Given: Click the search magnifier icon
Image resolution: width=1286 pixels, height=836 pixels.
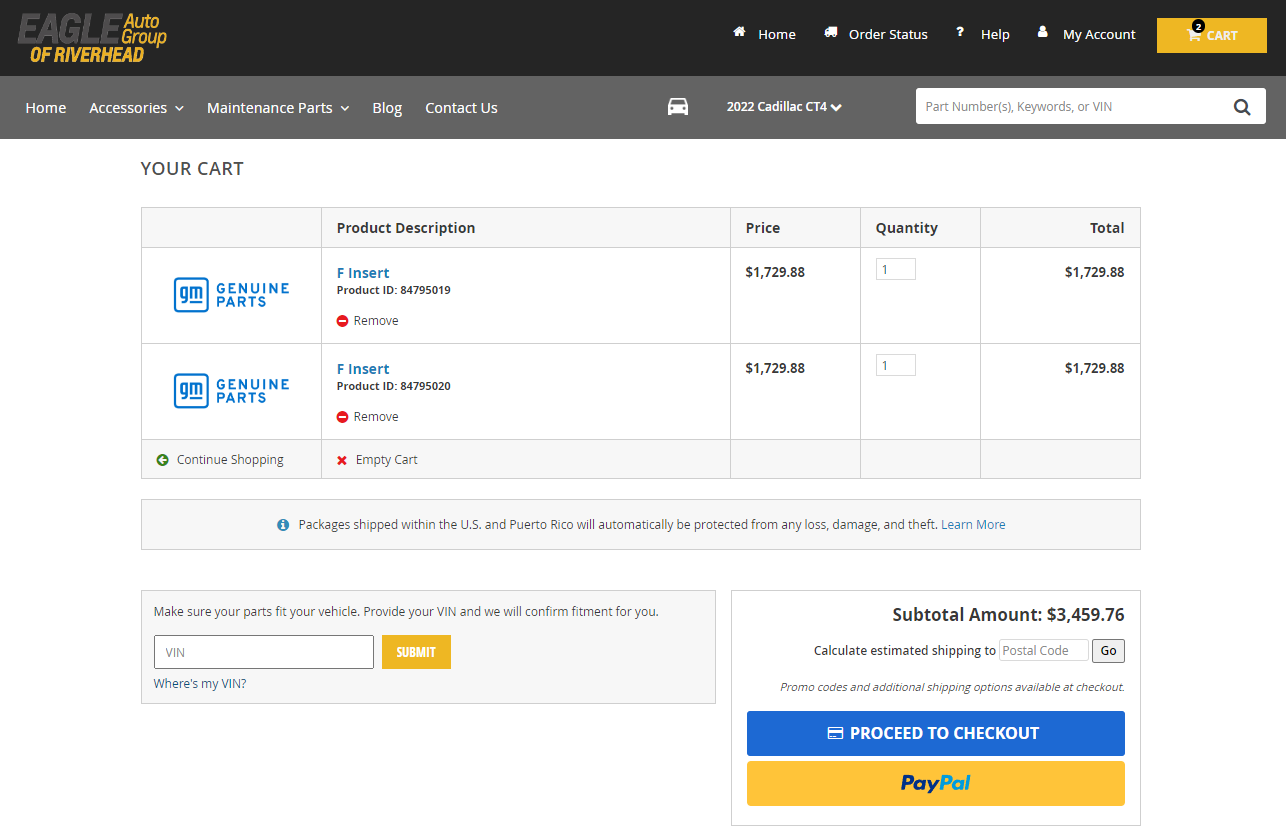Looking at the screenshot, I should pyautogui.click(x=1241, y=107).
